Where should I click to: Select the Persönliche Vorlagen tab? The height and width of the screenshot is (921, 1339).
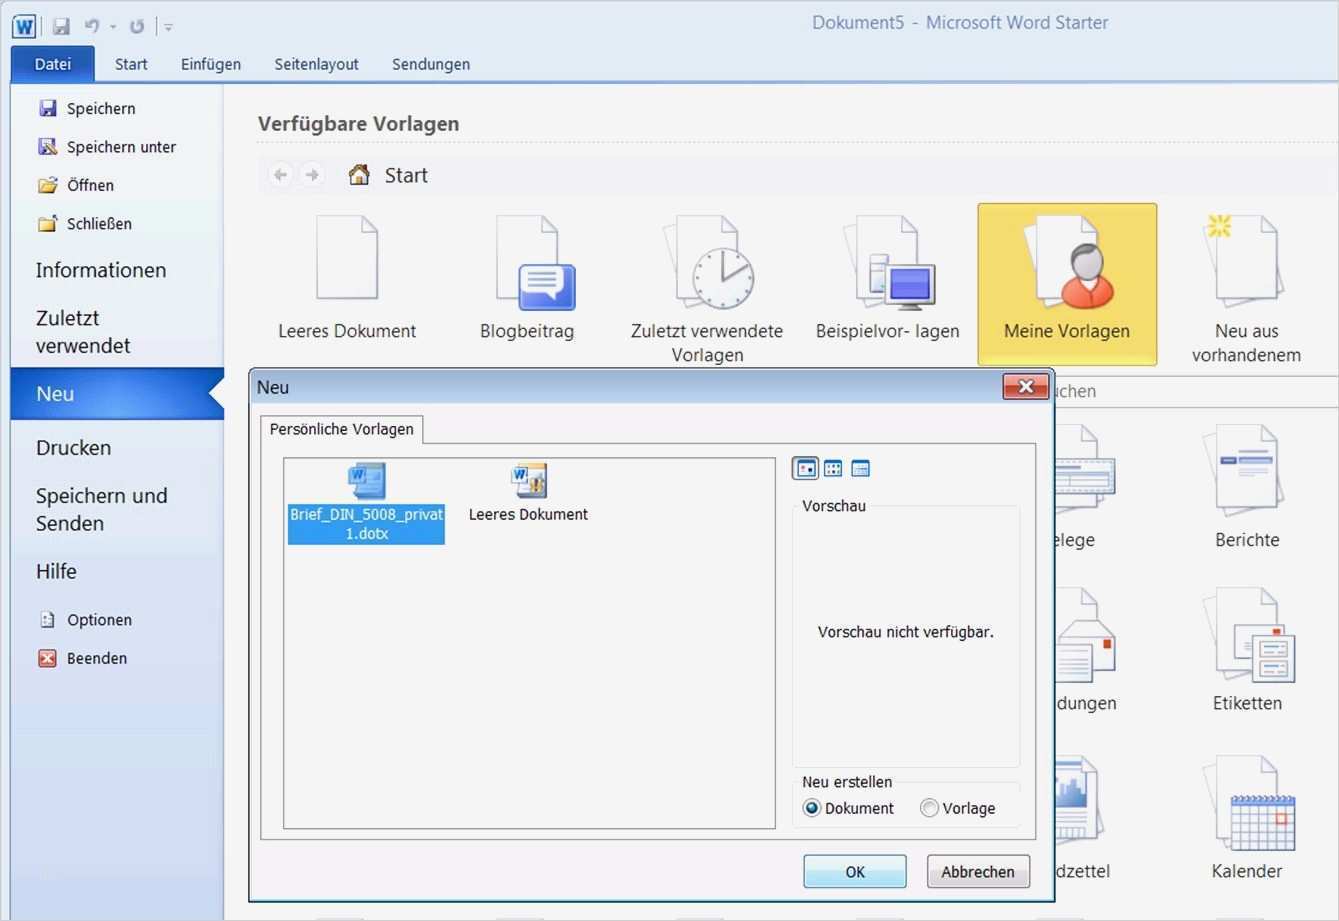click(x=342, y=429)
